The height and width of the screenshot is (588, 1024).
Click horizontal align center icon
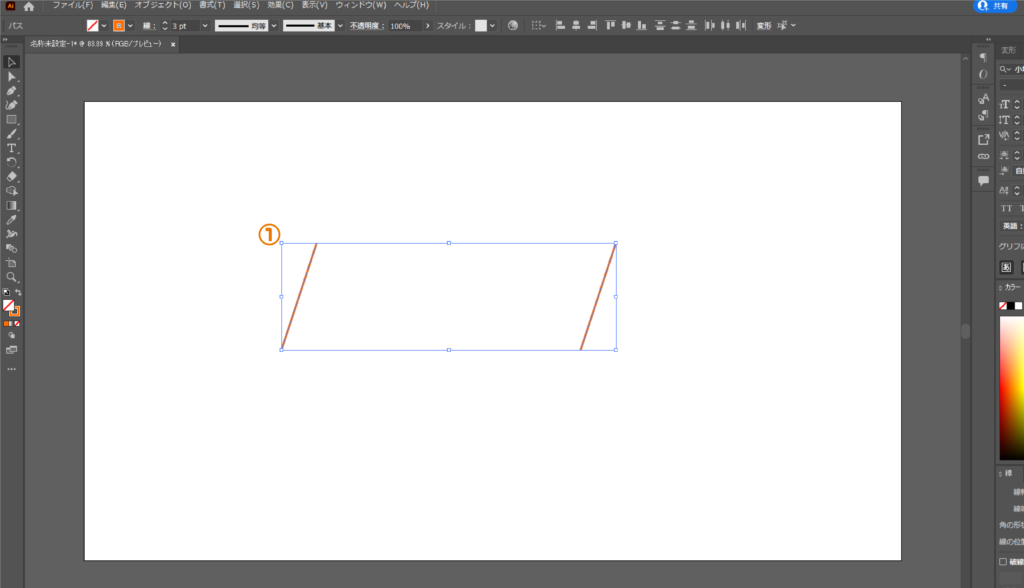coord(576,25)
